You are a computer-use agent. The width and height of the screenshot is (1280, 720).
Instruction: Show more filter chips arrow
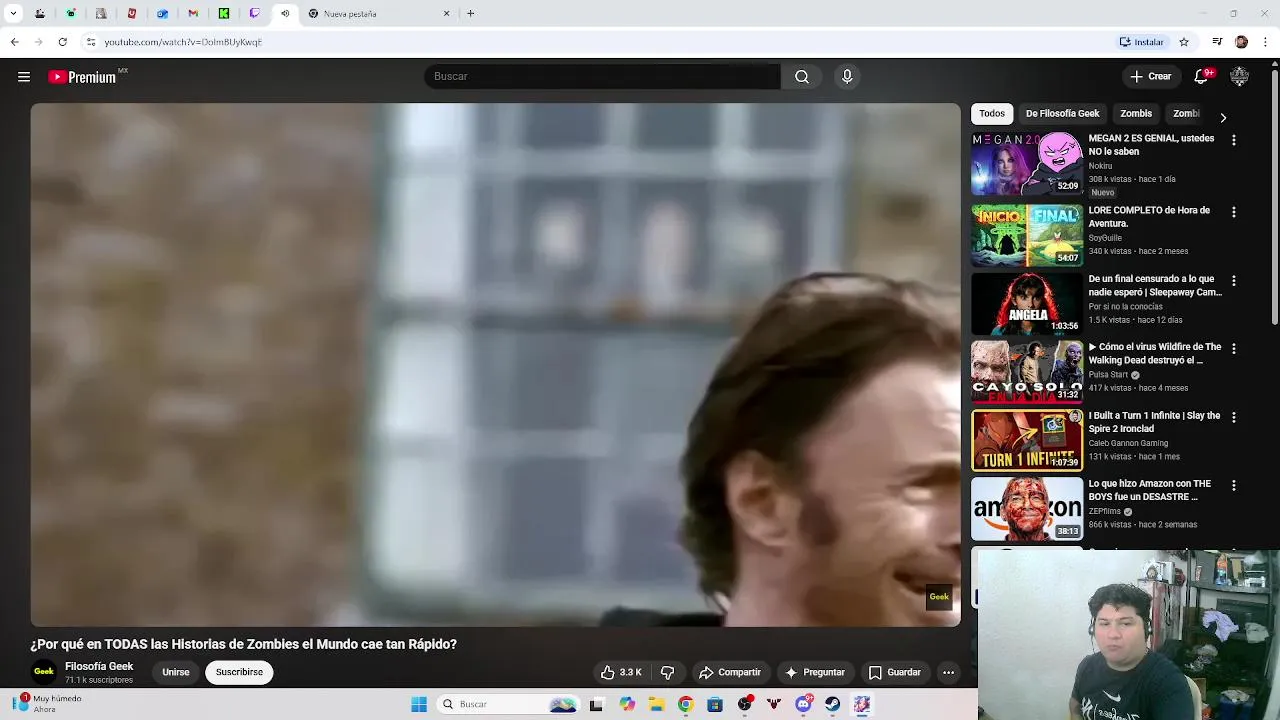[x=1223, y=118]
